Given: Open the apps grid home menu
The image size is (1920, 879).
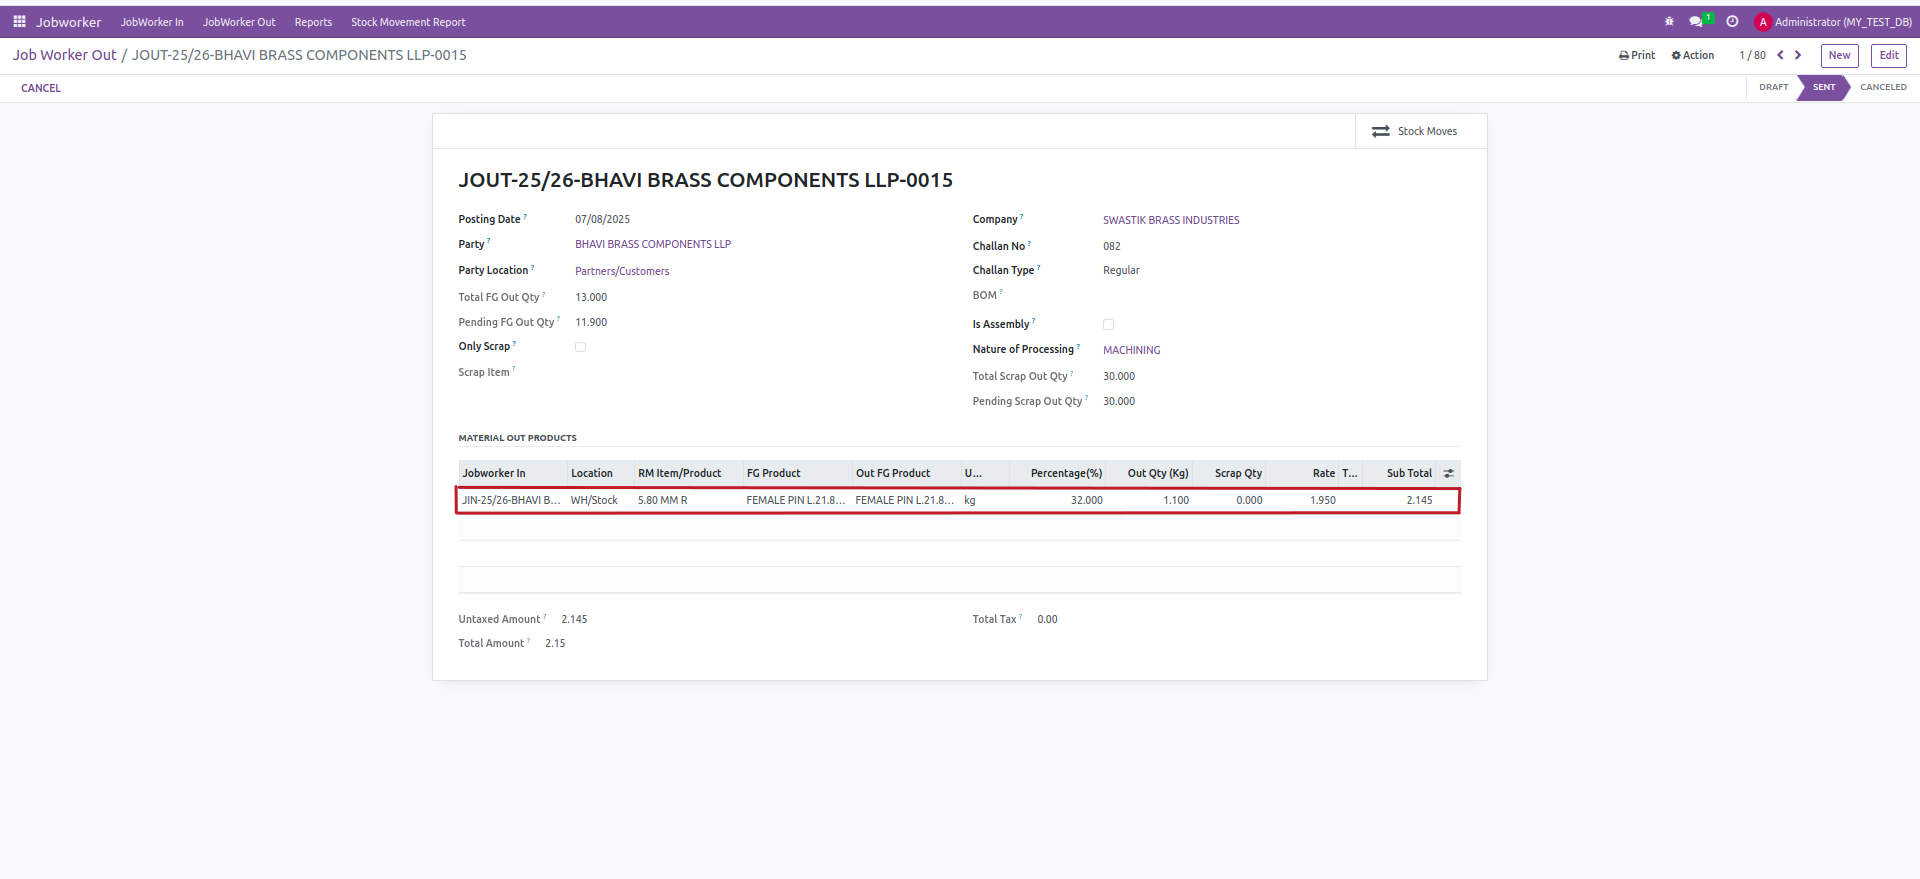Looking at the screenshot, I should coord(19,22).
